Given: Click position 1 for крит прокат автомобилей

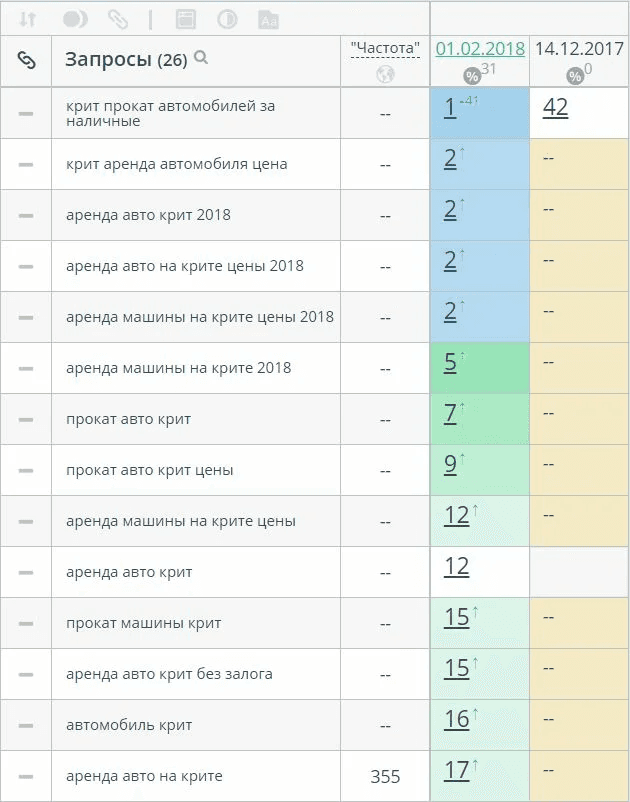Looking at the screenshot, I should click(x=450, y=108).
